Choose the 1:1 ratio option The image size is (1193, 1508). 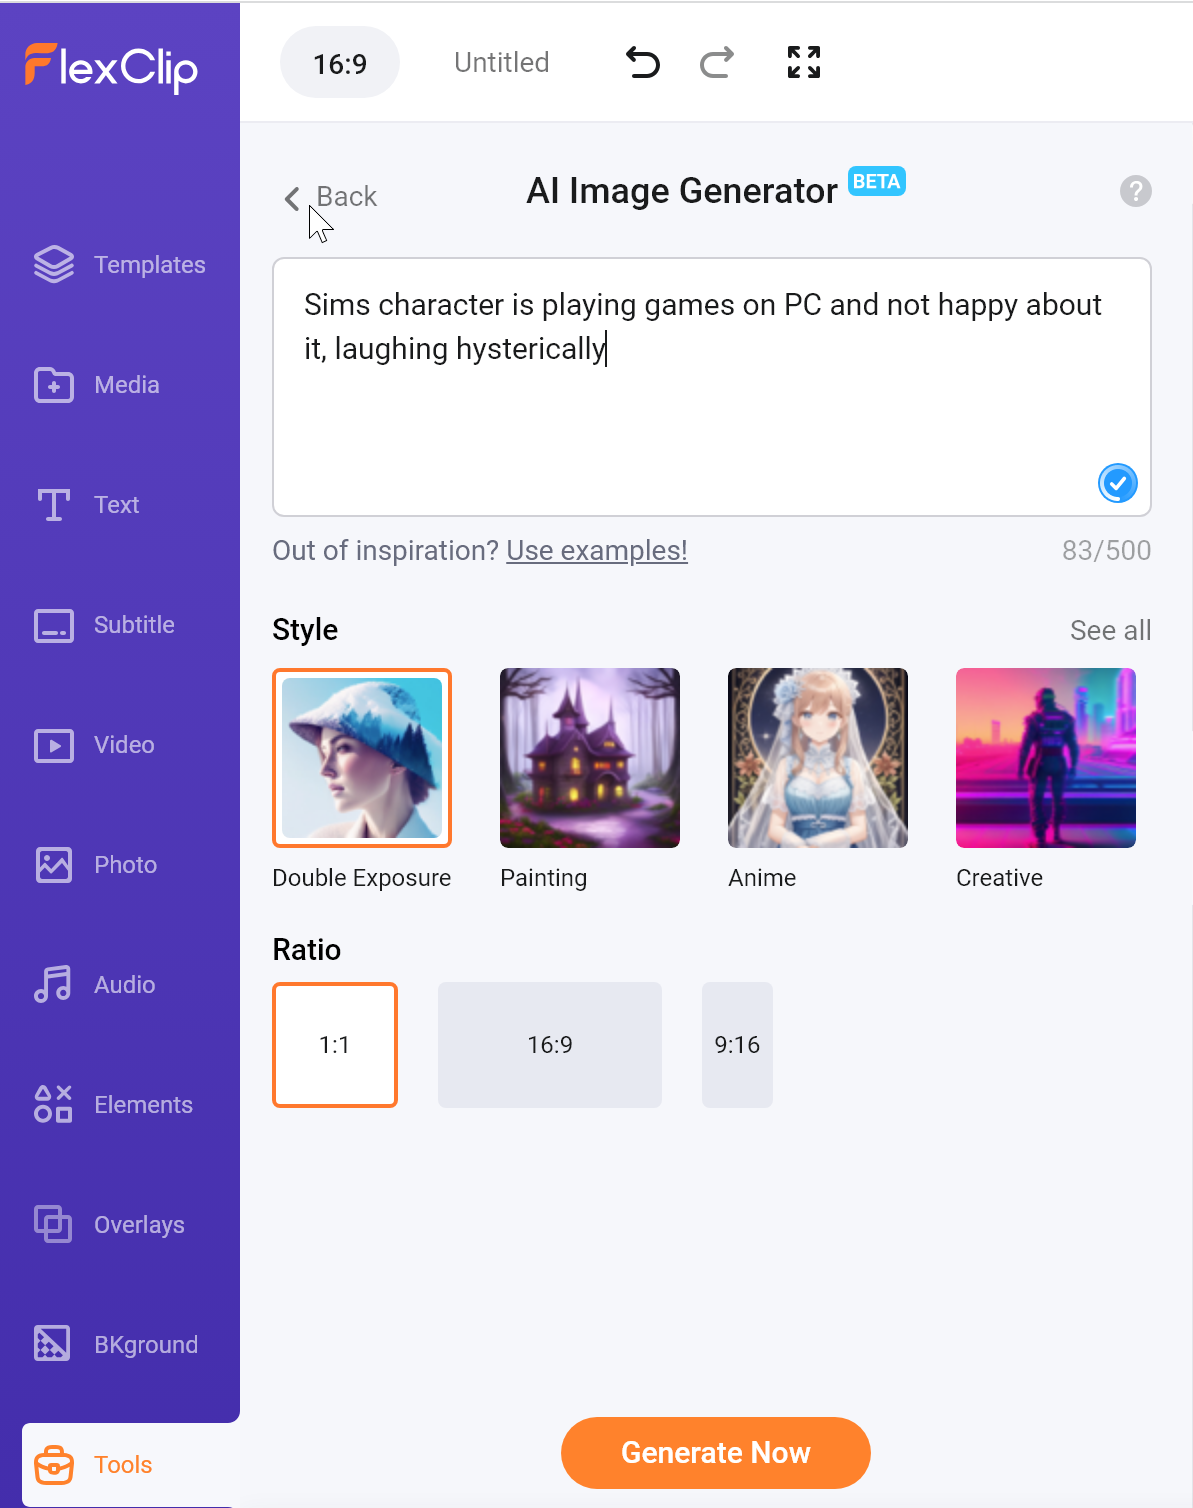click(x=335, y=1045)
